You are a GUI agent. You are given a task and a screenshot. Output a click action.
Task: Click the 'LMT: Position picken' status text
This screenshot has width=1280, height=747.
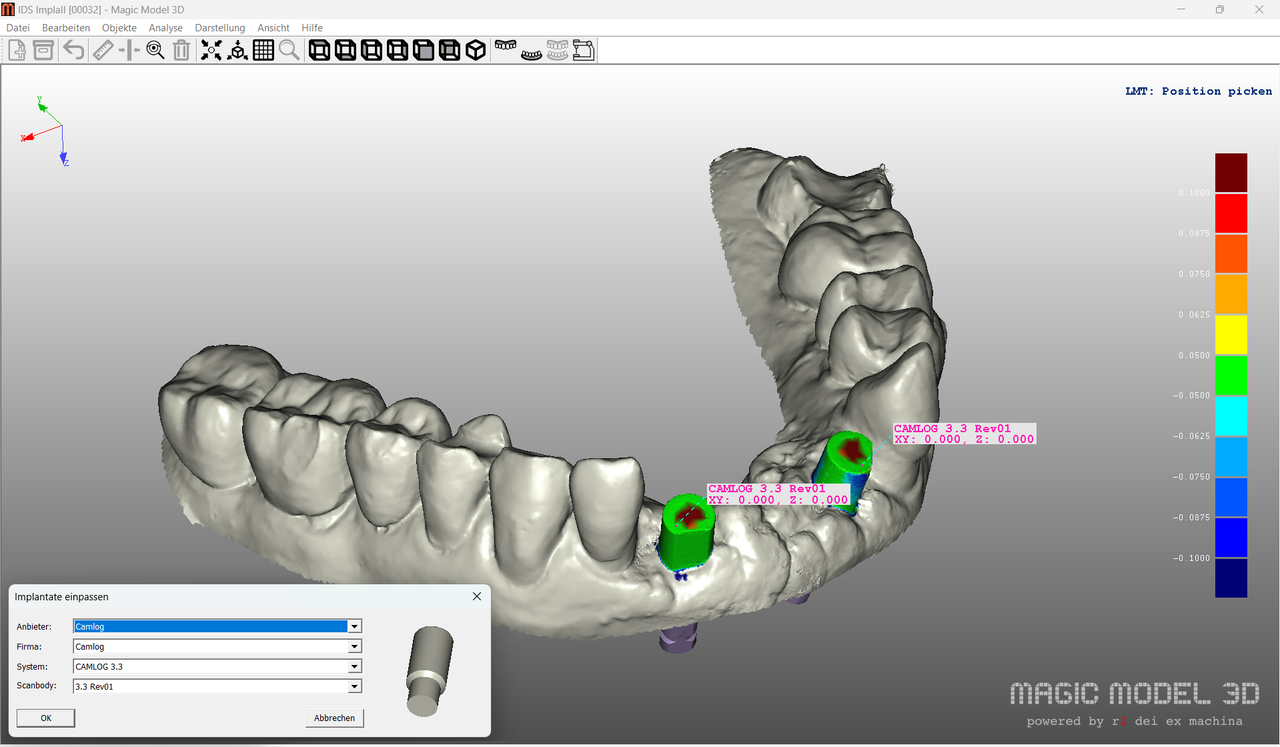[1199, 91]
